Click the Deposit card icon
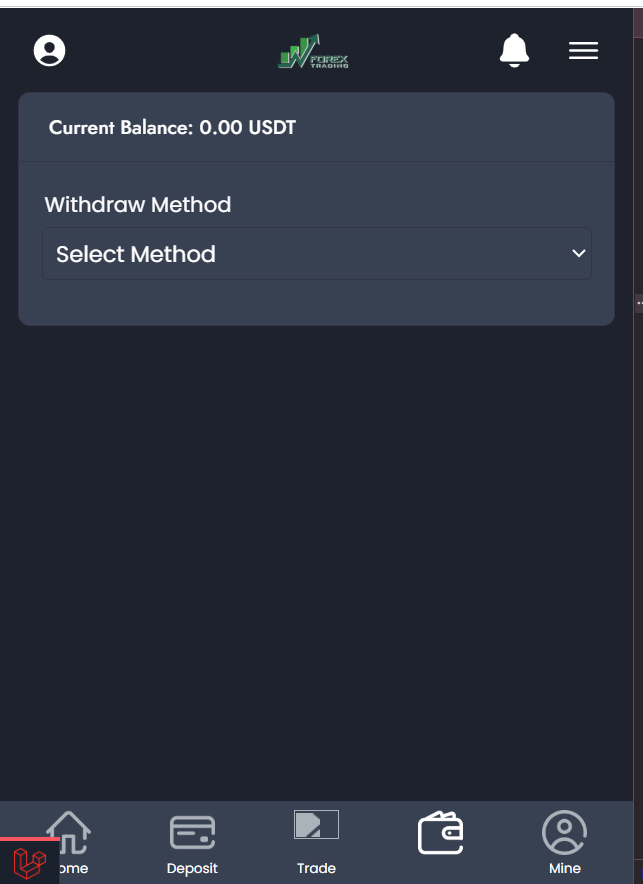 coord(192,832)
